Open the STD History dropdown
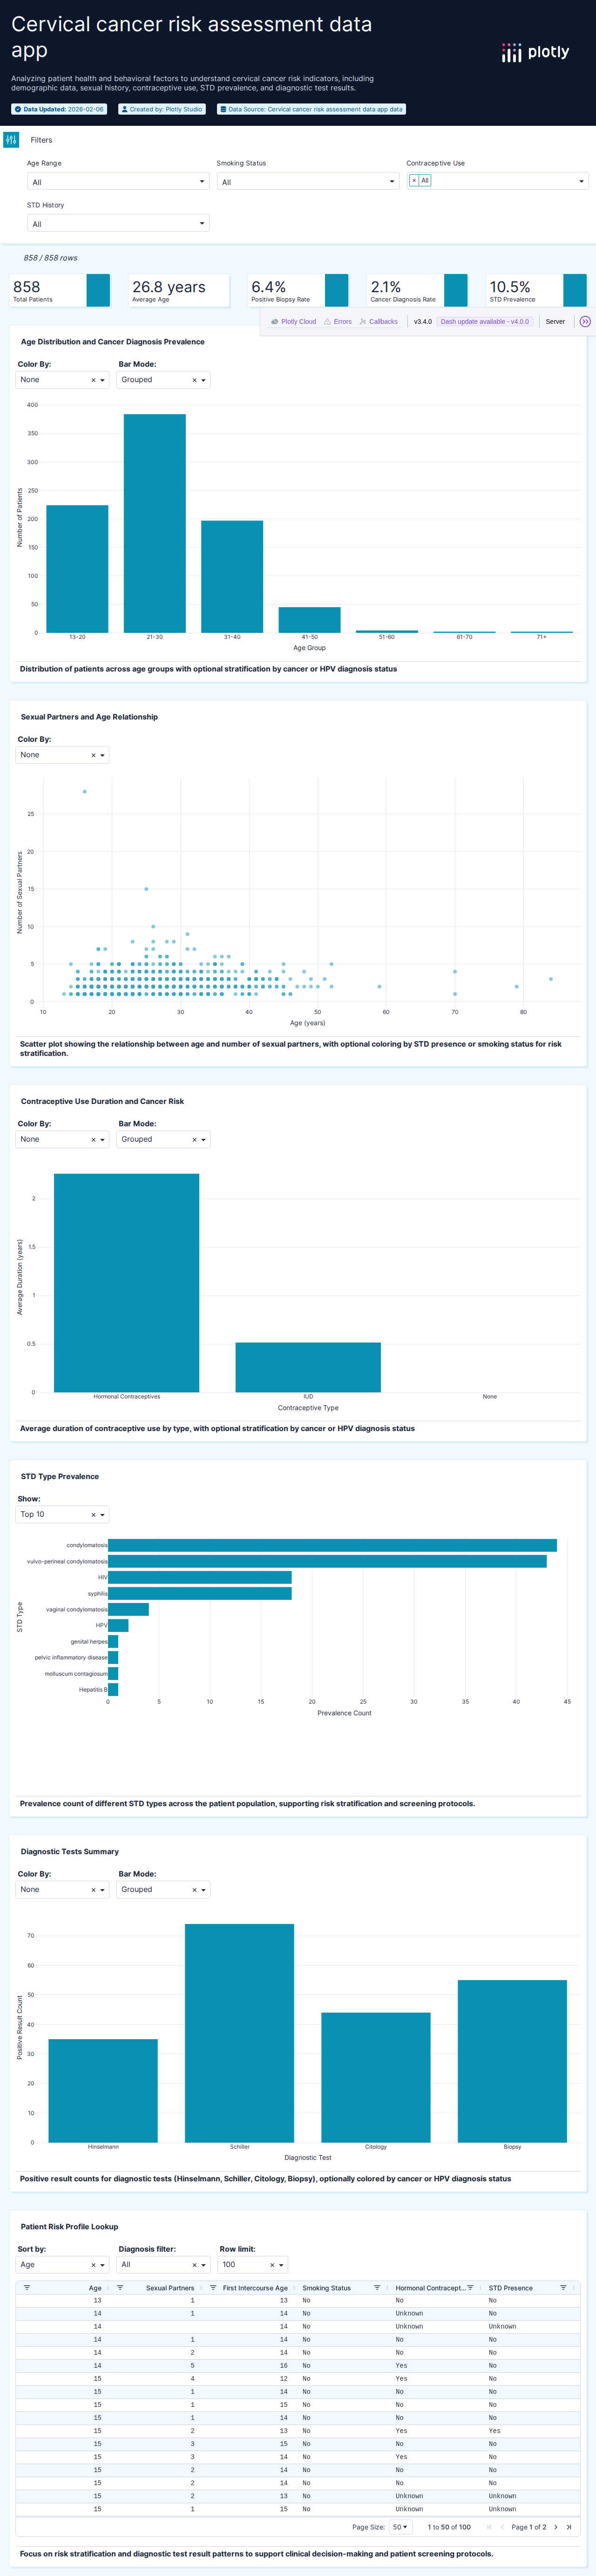The height and width of the screenshot is (2576, 596). coord(118,224)
